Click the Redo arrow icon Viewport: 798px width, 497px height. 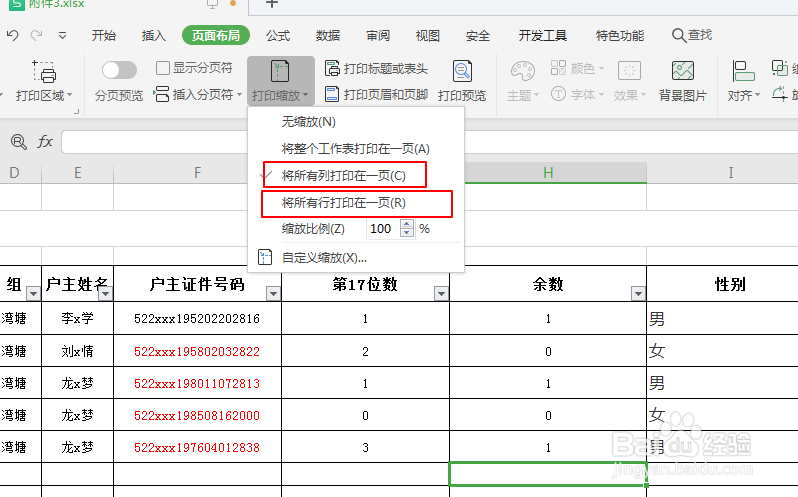[37, 35]
